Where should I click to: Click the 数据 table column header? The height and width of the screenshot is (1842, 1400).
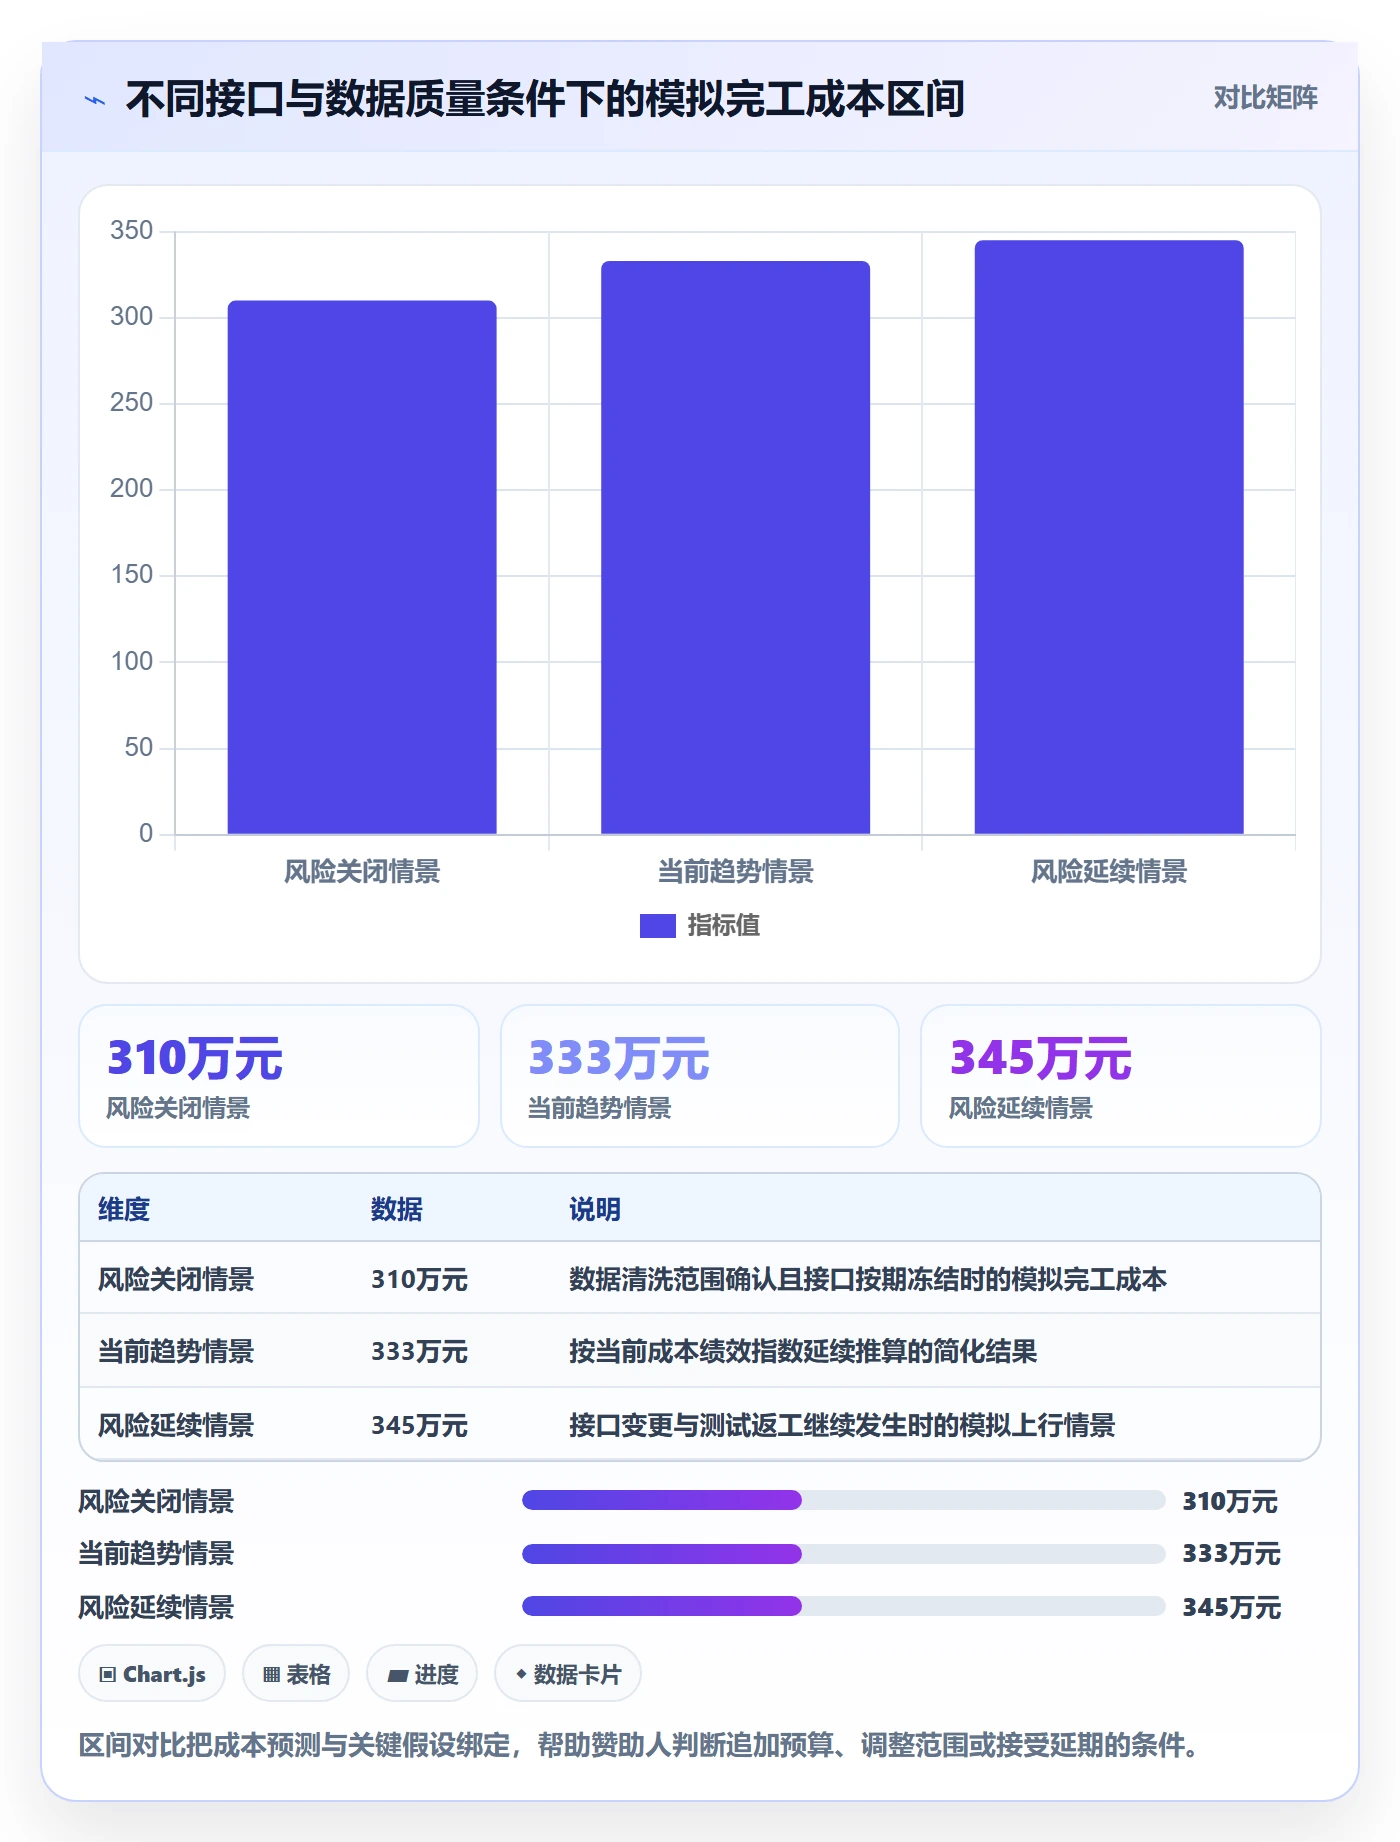[x=397, y=1209]
